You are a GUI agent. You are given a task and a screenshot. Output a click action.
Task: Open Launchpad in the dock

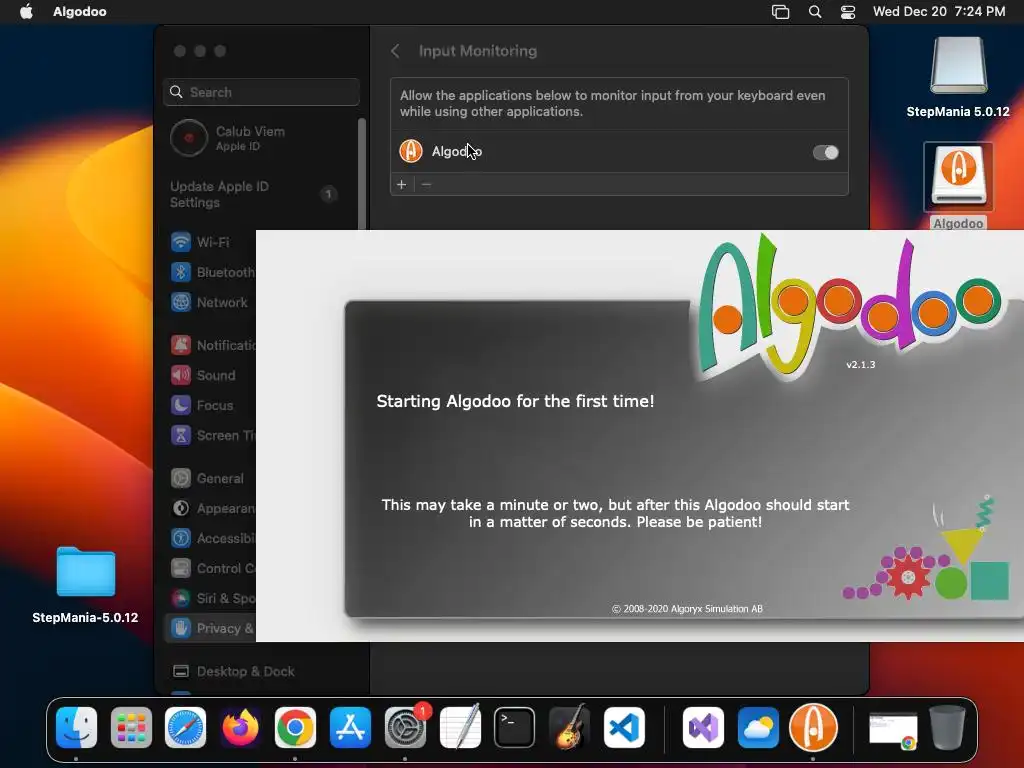coord(131,727)
